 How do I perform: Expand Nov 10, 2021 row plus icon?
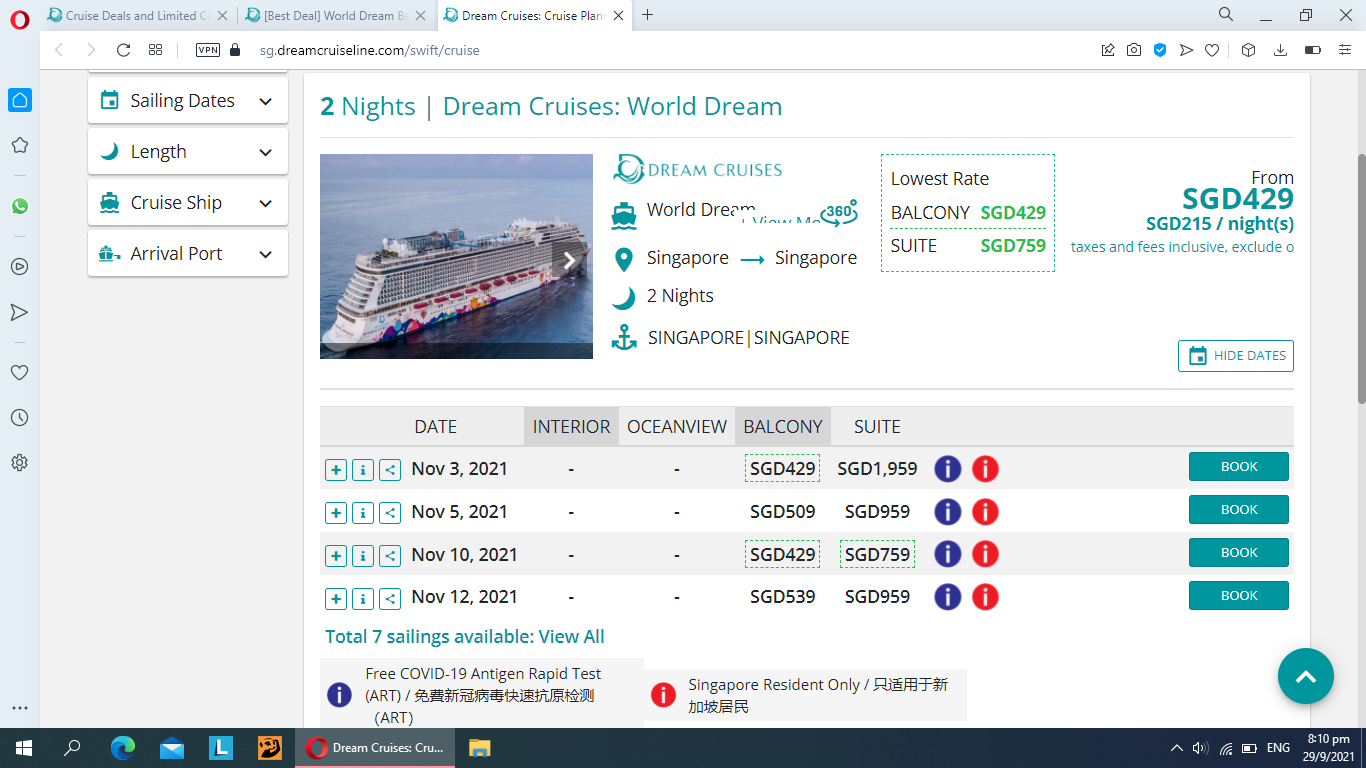pyautogui.click(x=336, y=556)
